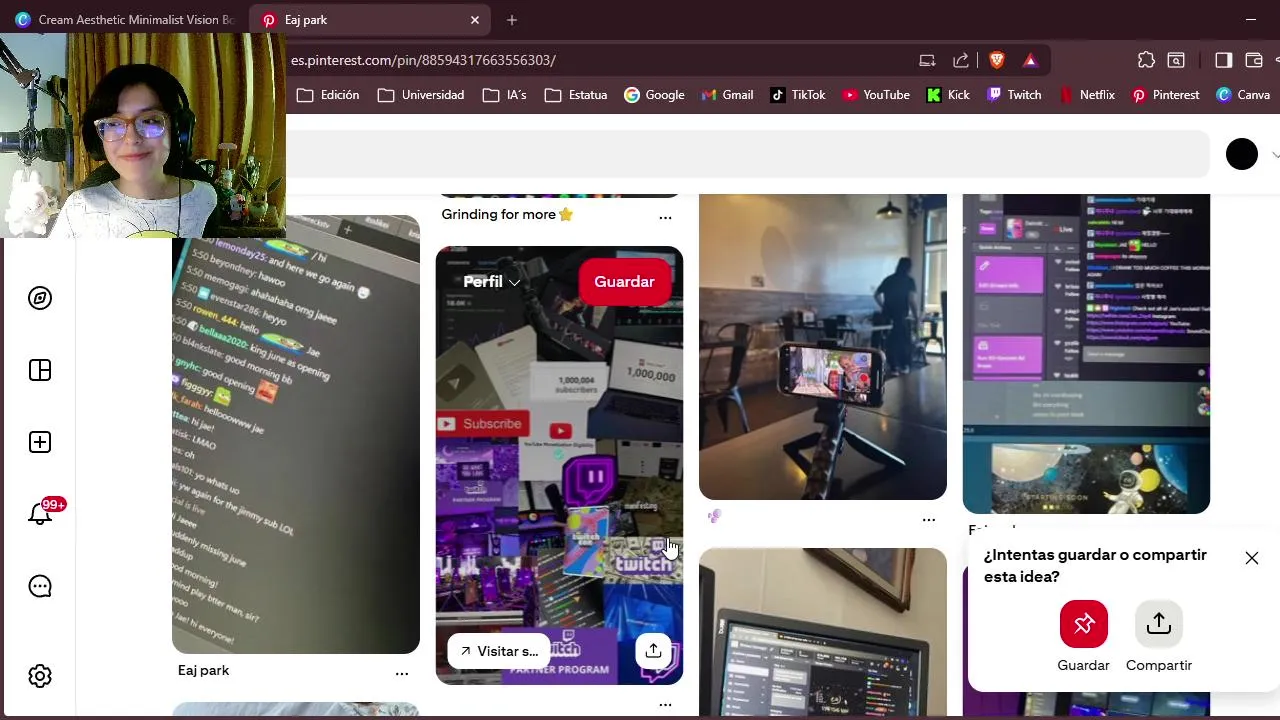The height and width of the screenshot is (720, 1280).
Task: Close the Eaj park tab
Action: click(475, 20)
